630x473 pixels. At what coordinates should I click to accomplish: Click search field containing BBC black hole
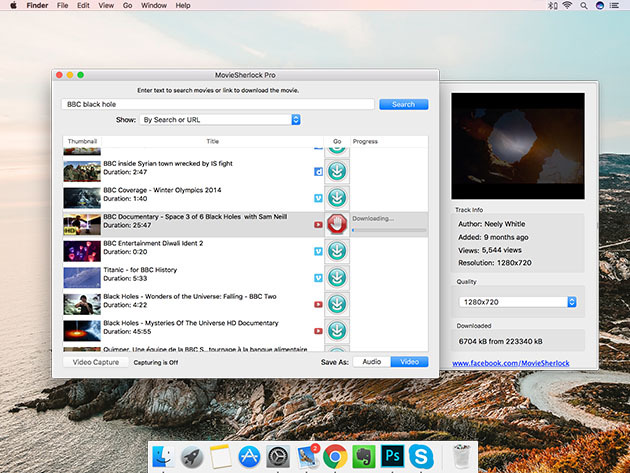(218, 104)
